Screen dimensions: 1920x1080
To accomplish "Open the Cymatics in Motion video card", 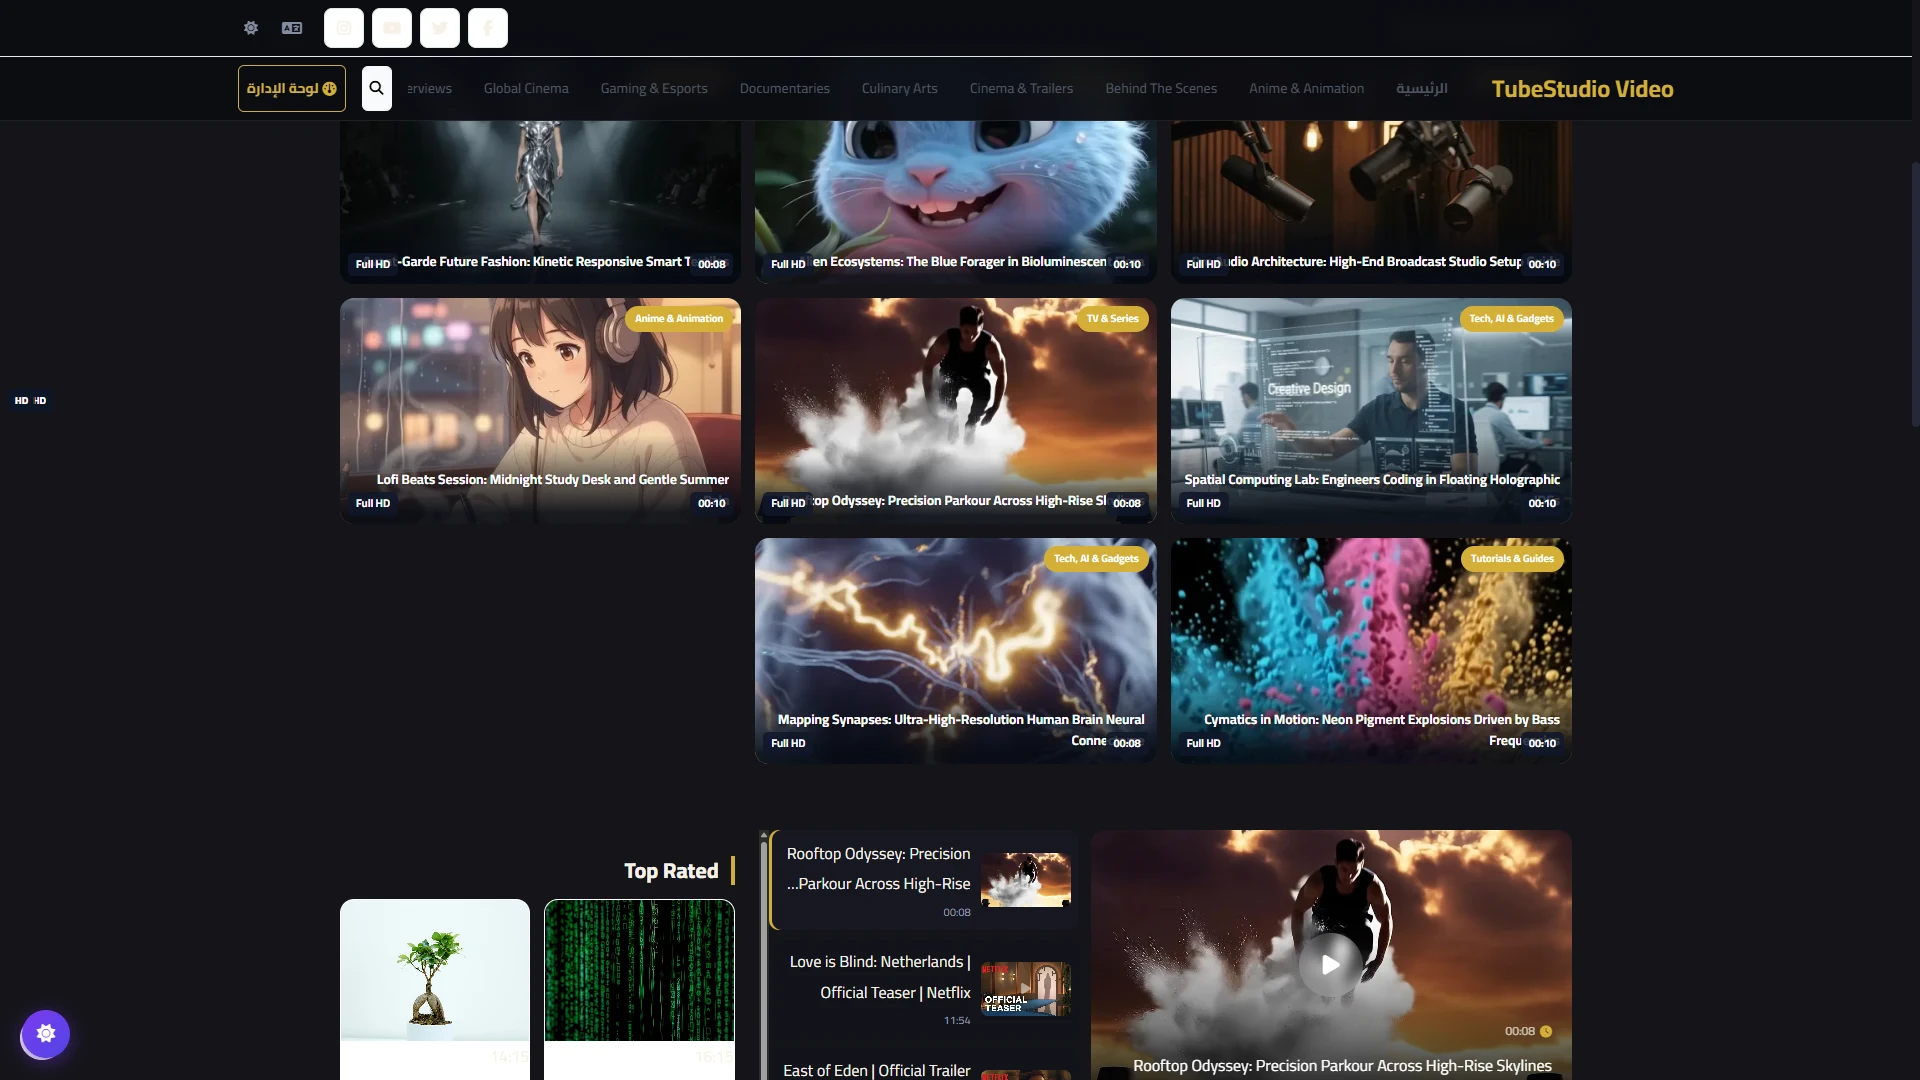I will coord(1371,650).
